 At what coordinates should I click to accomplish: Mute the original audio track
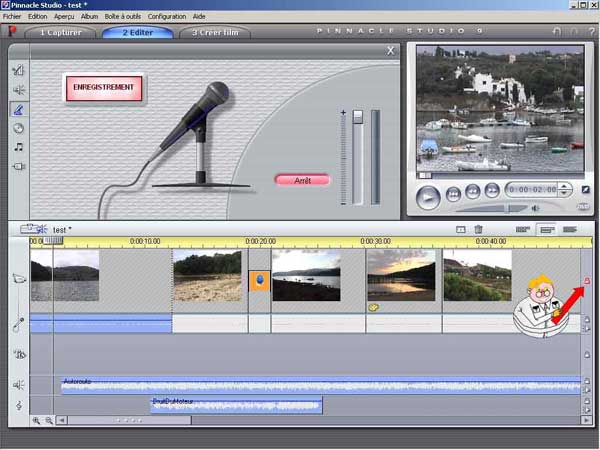[x=587, y=328]
